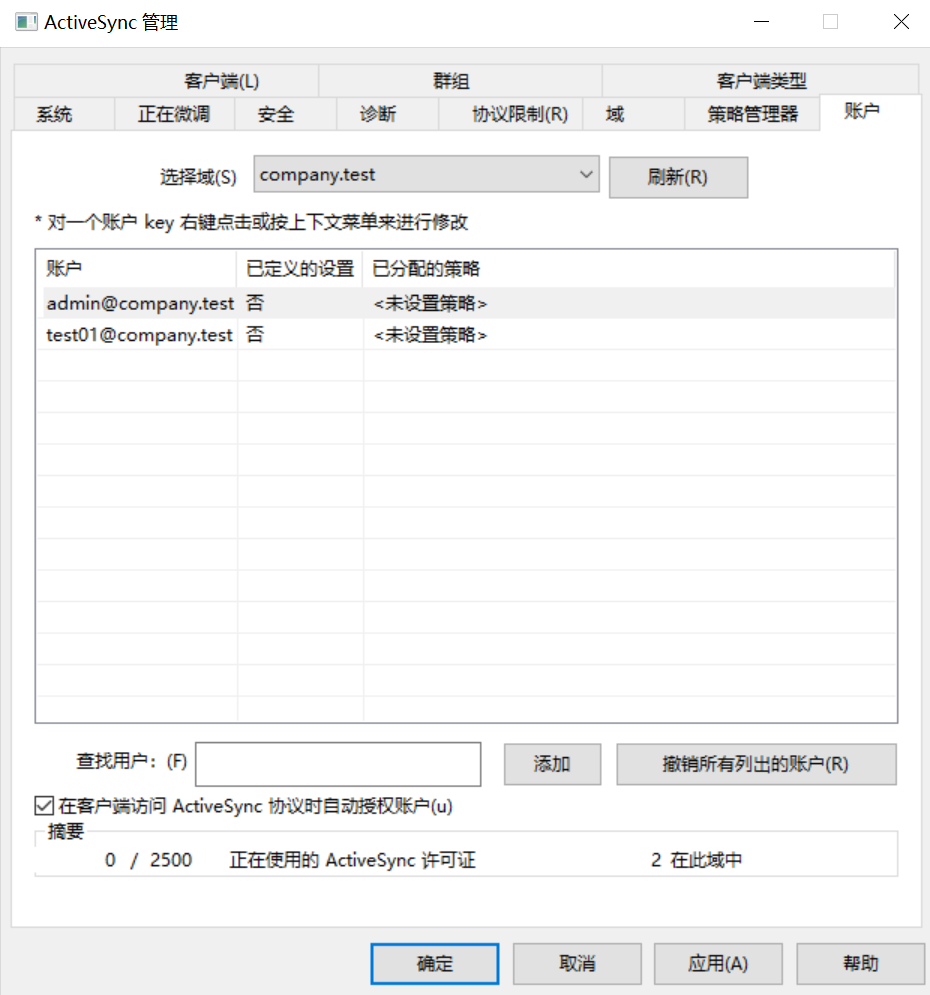Open the 群组 tab
The width and height of the screenshot is (930, 995).
[x=460, y=81]
